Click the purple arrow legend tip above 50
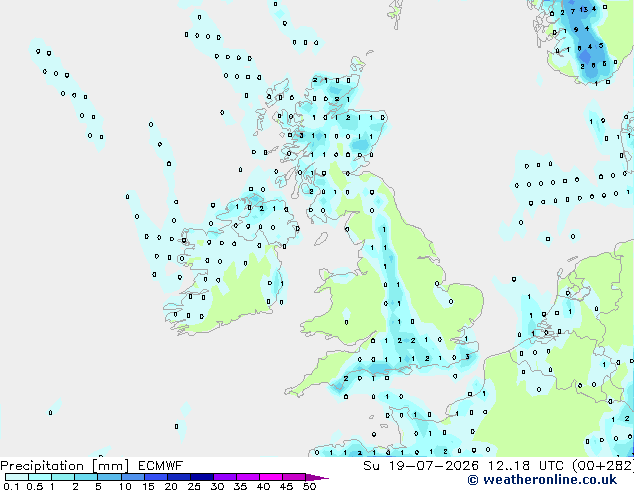634x490 pixels. point(317,477)
